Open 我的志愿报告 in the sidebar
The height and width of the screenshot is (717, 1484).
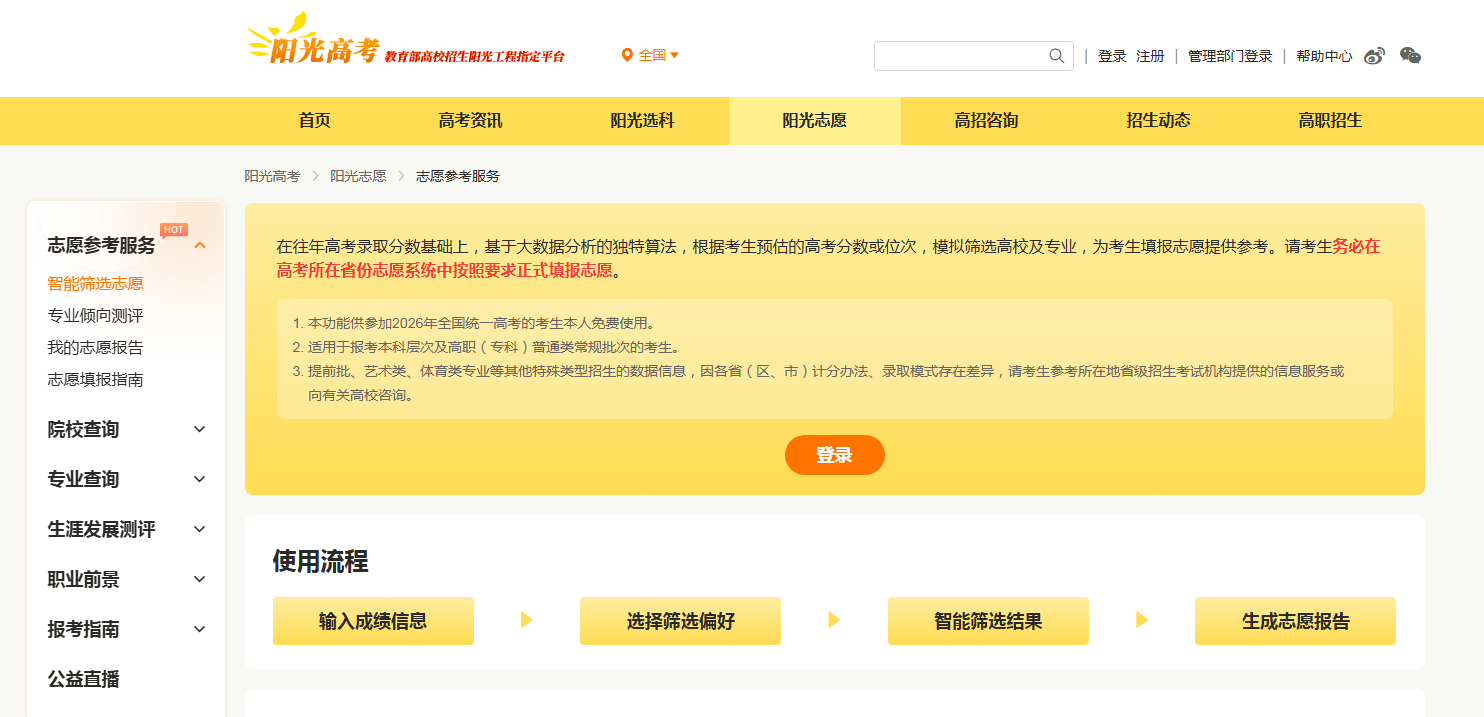coord(95,348)
